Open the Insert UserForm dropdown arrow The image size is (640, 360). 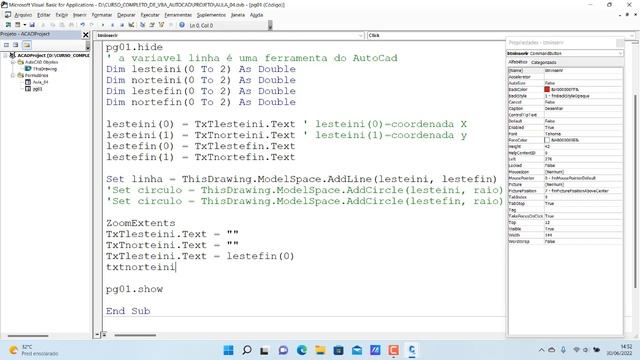[24, 25]
